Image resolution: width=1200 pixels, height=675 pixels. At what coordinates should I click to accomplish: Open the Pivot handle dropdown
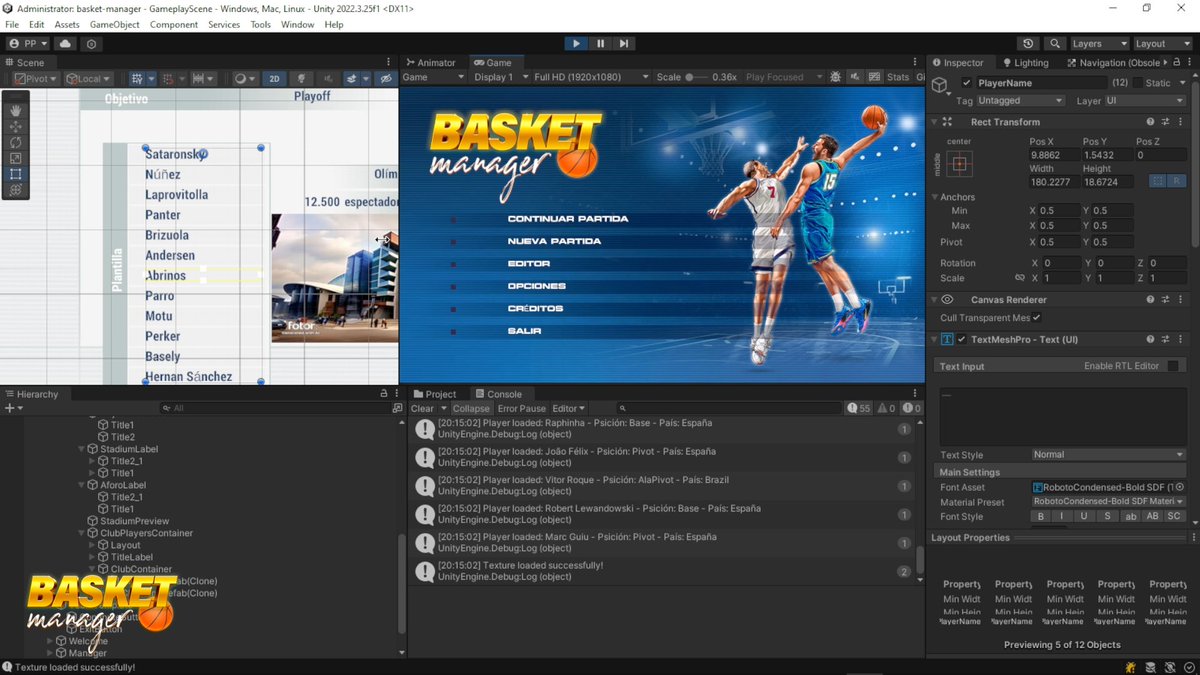pyautogui.click(x=35, y=79)
